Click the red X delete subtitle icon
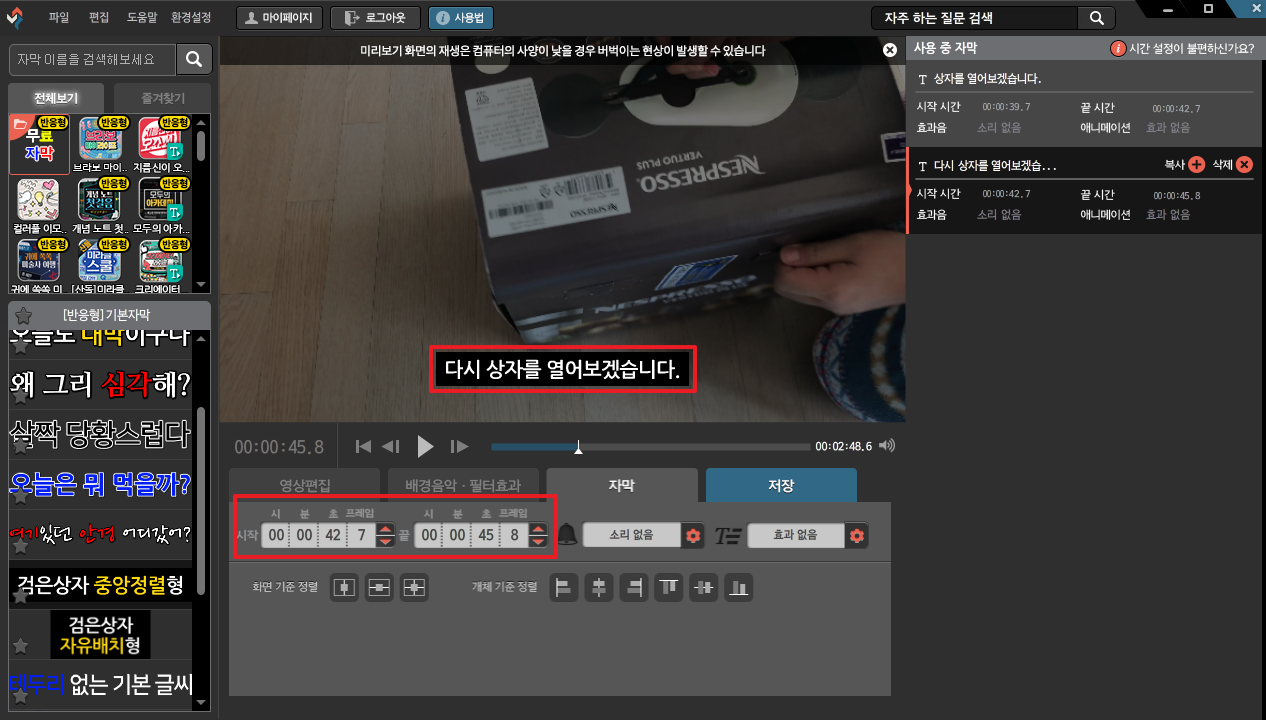 (x=1244, y=165)
